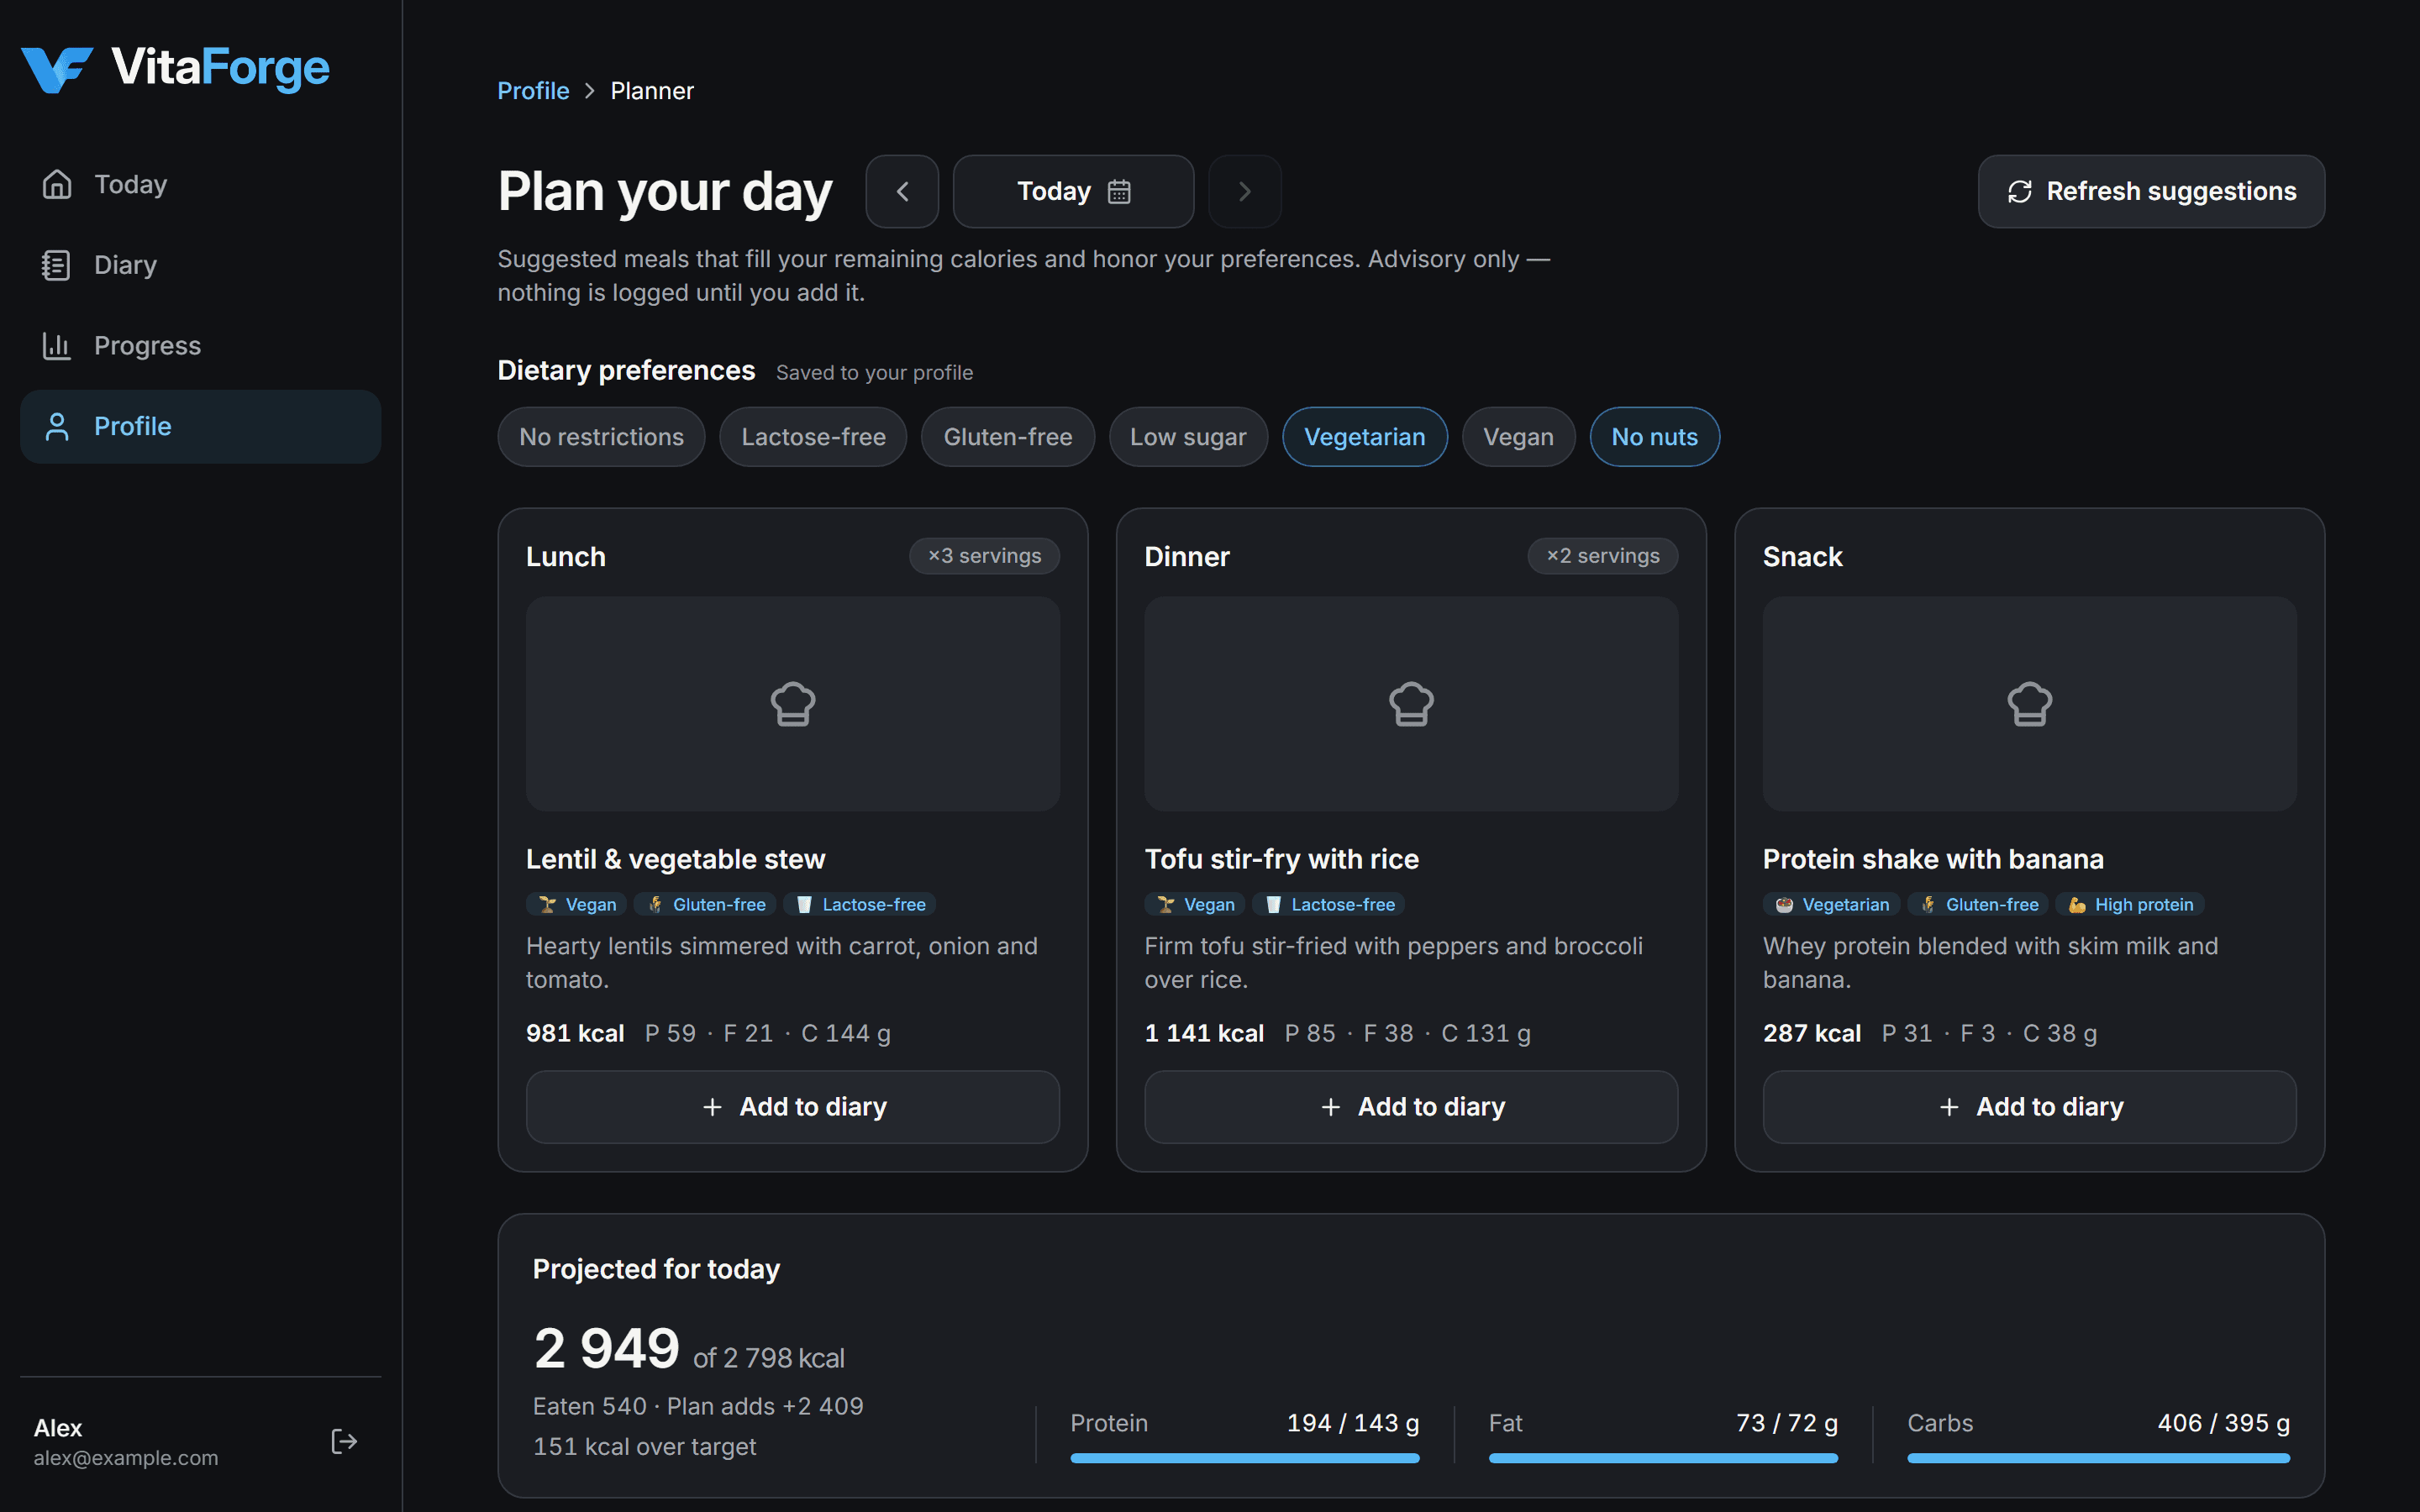The image size is (2420, 1512).
Task: Click the Profile breadcrumb link
Action: click(533, 91)
